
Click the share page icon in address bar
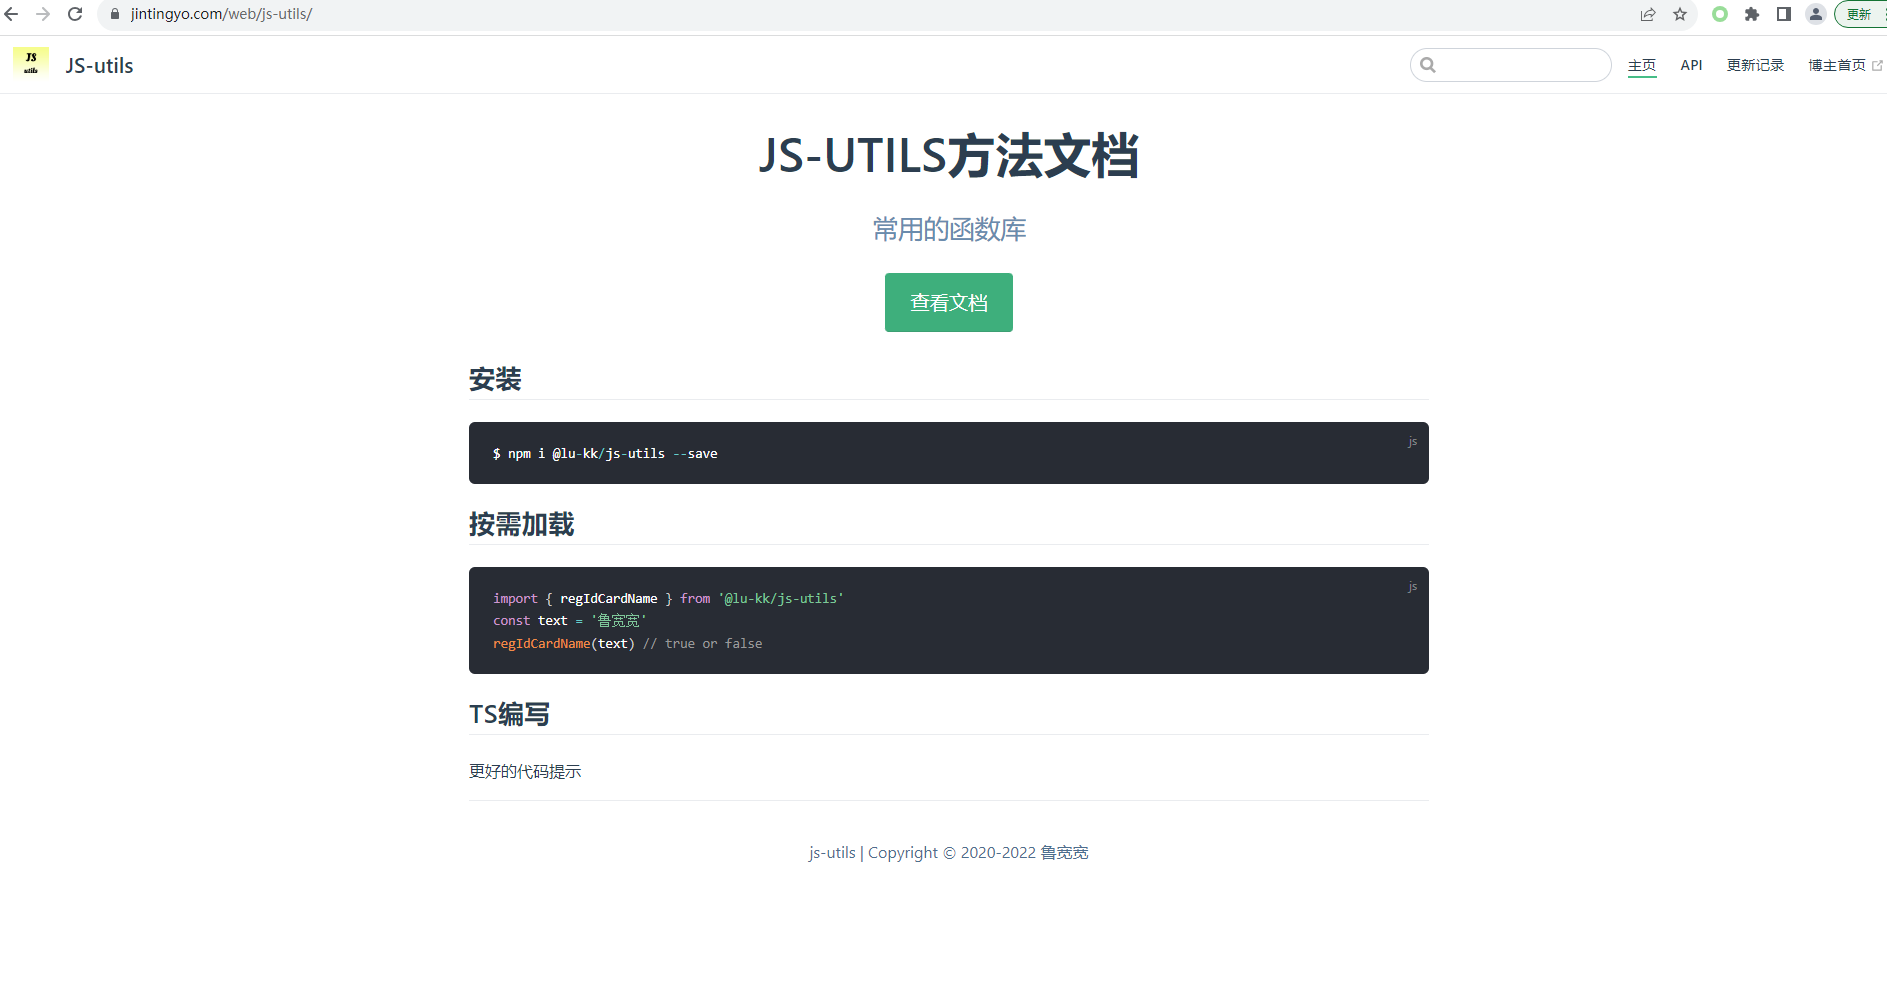point(1648,14)
